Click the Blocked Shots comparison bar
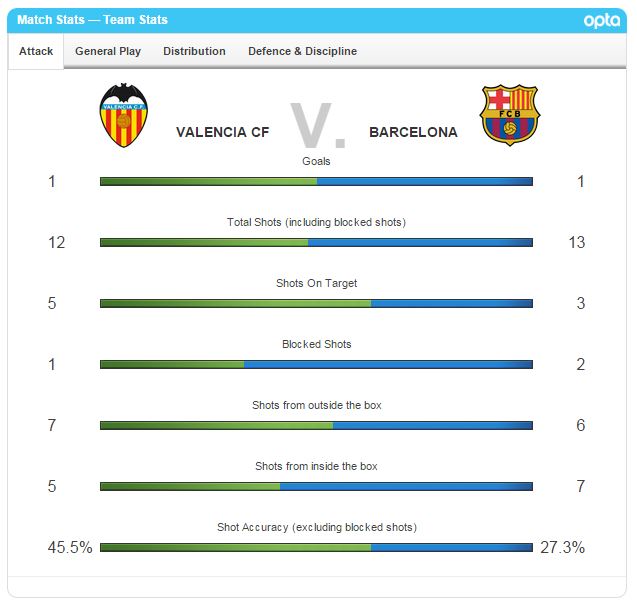This screenshot has width=637, height=614. click(x=316, y=365)
